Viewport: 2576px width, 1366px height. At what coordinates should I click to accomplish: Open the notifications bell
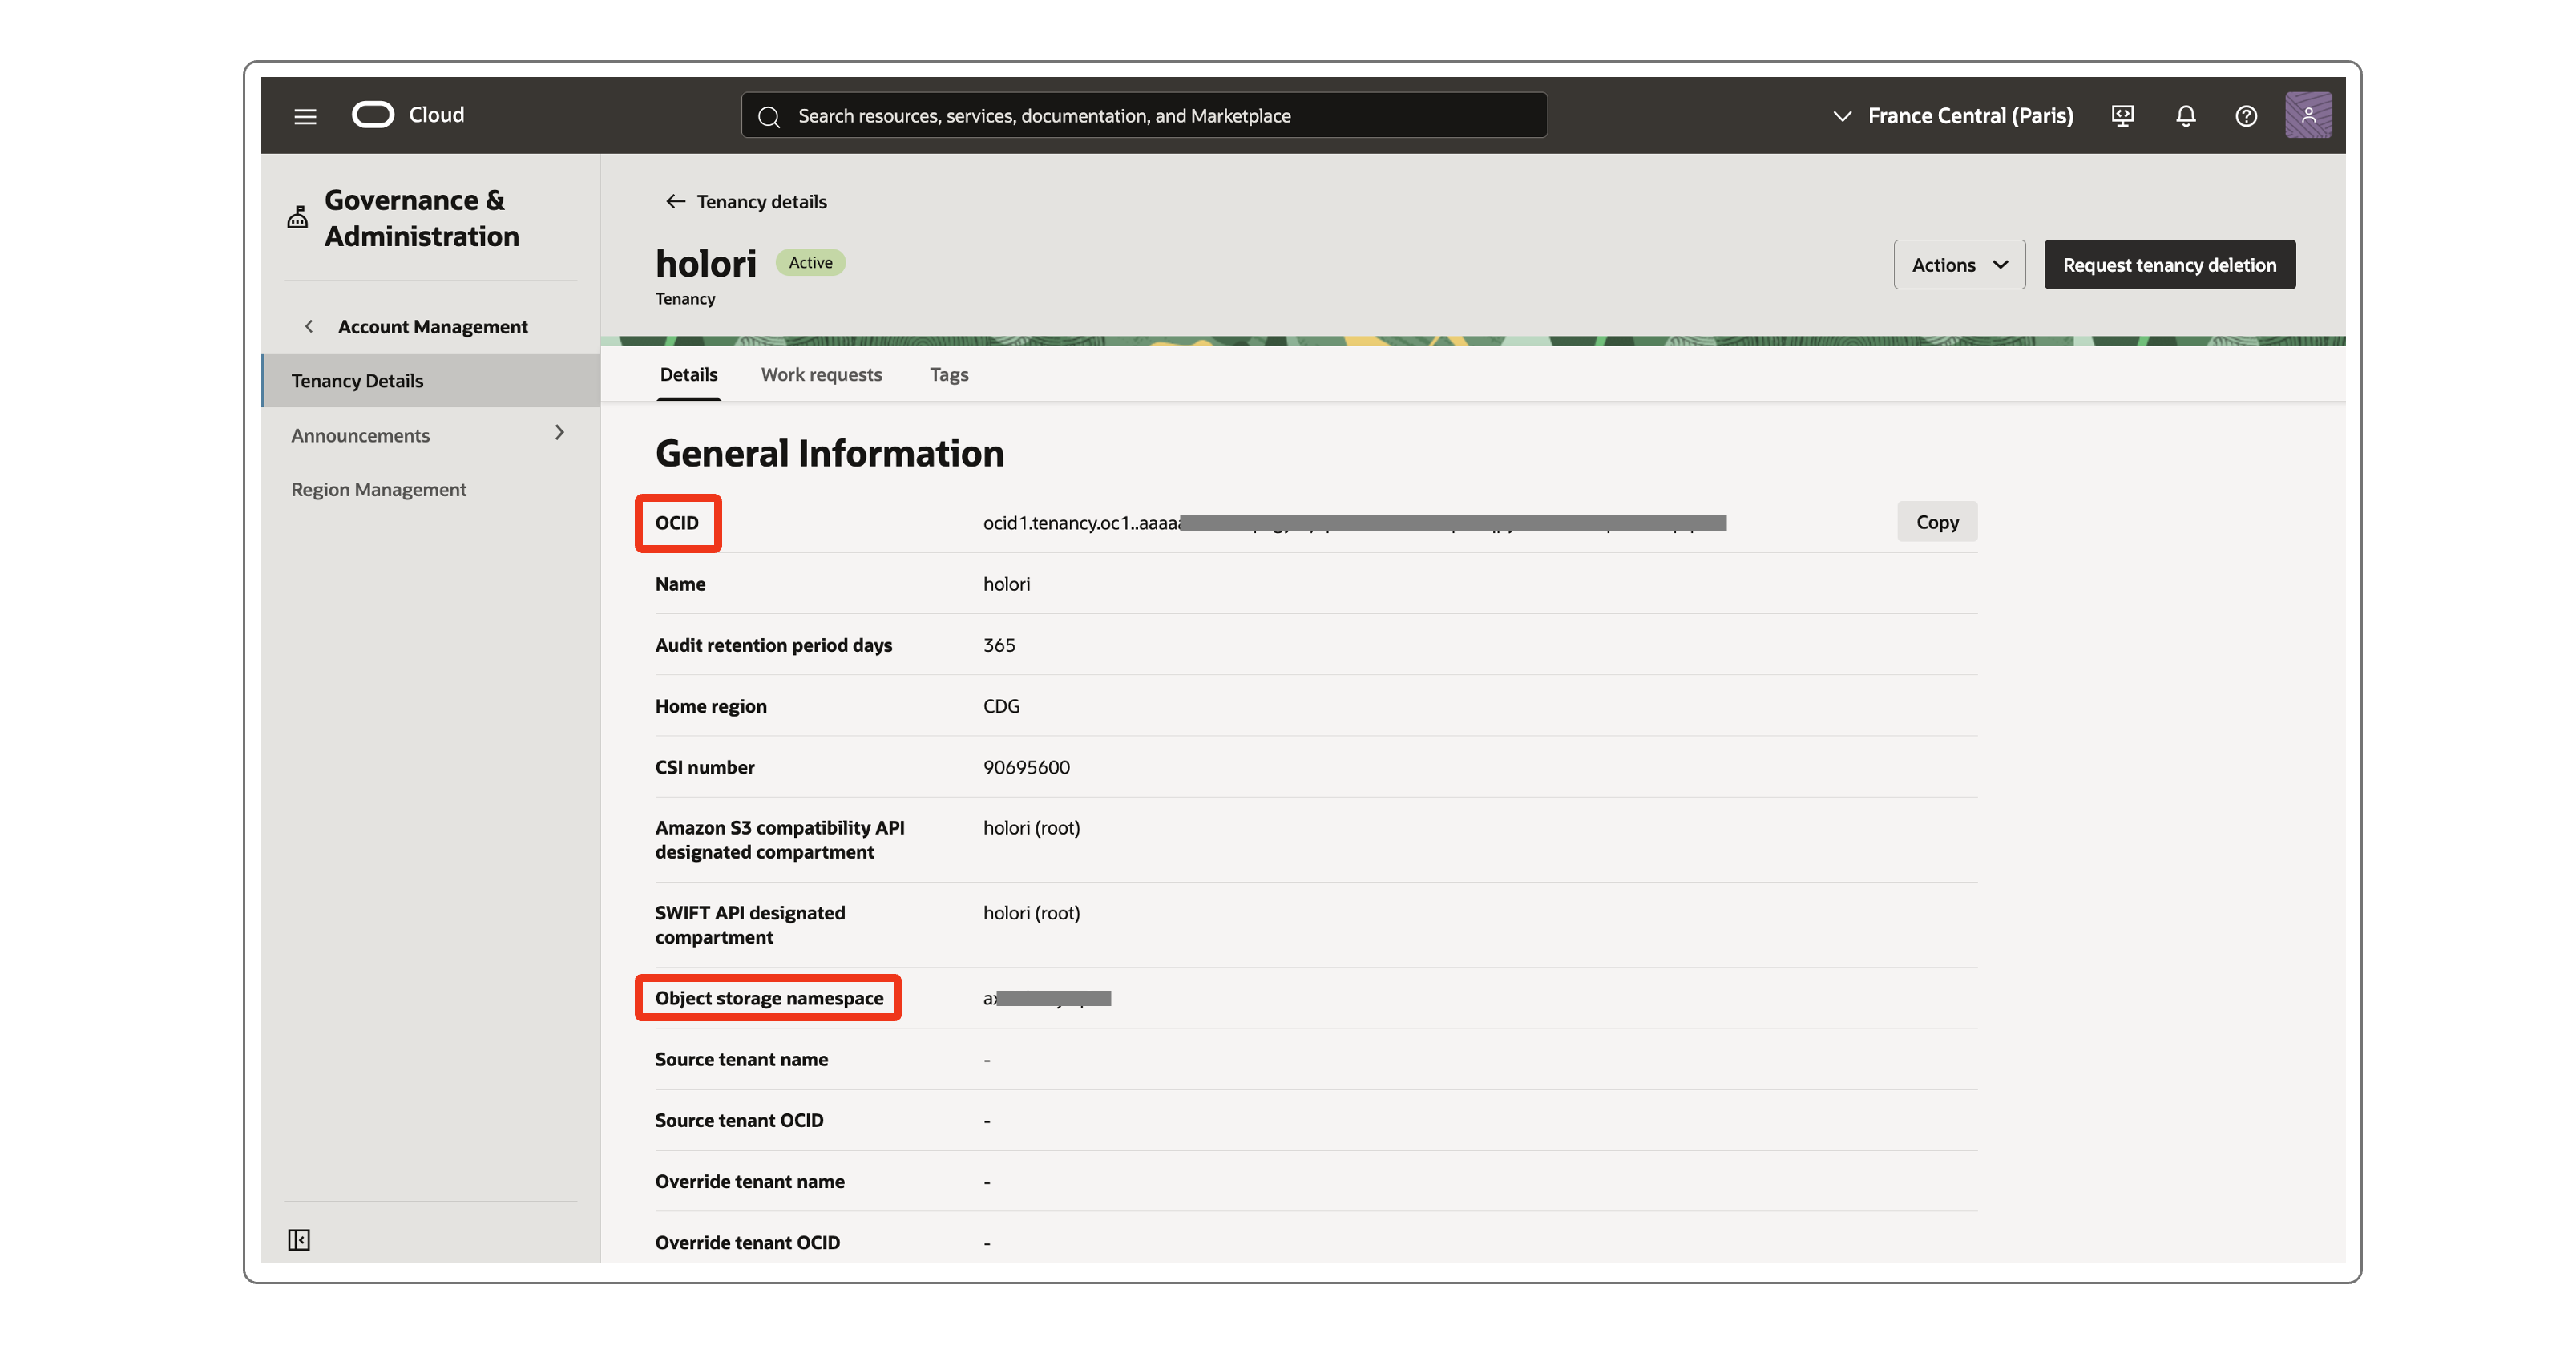(2186, 115)
